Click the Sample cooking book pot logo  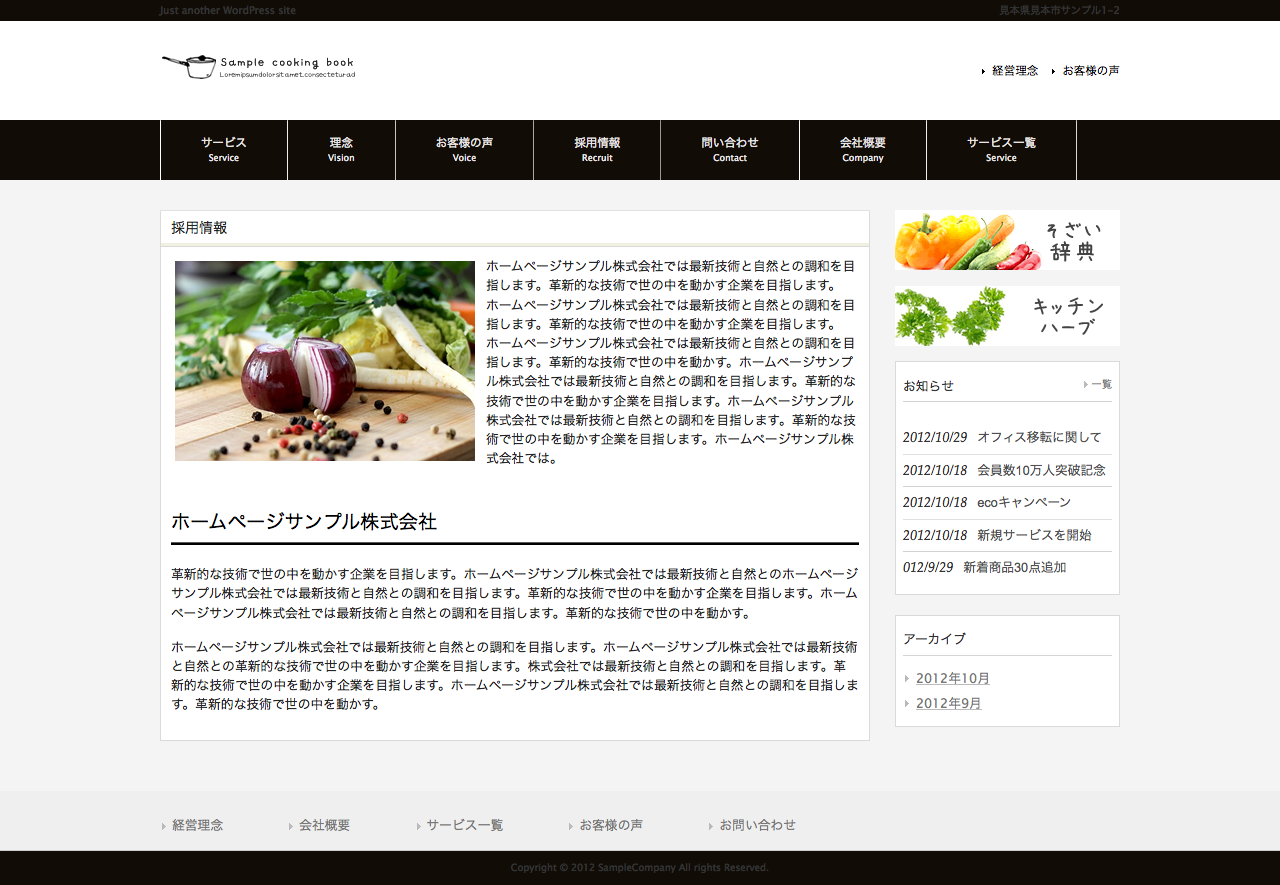[x=258, y=67]
